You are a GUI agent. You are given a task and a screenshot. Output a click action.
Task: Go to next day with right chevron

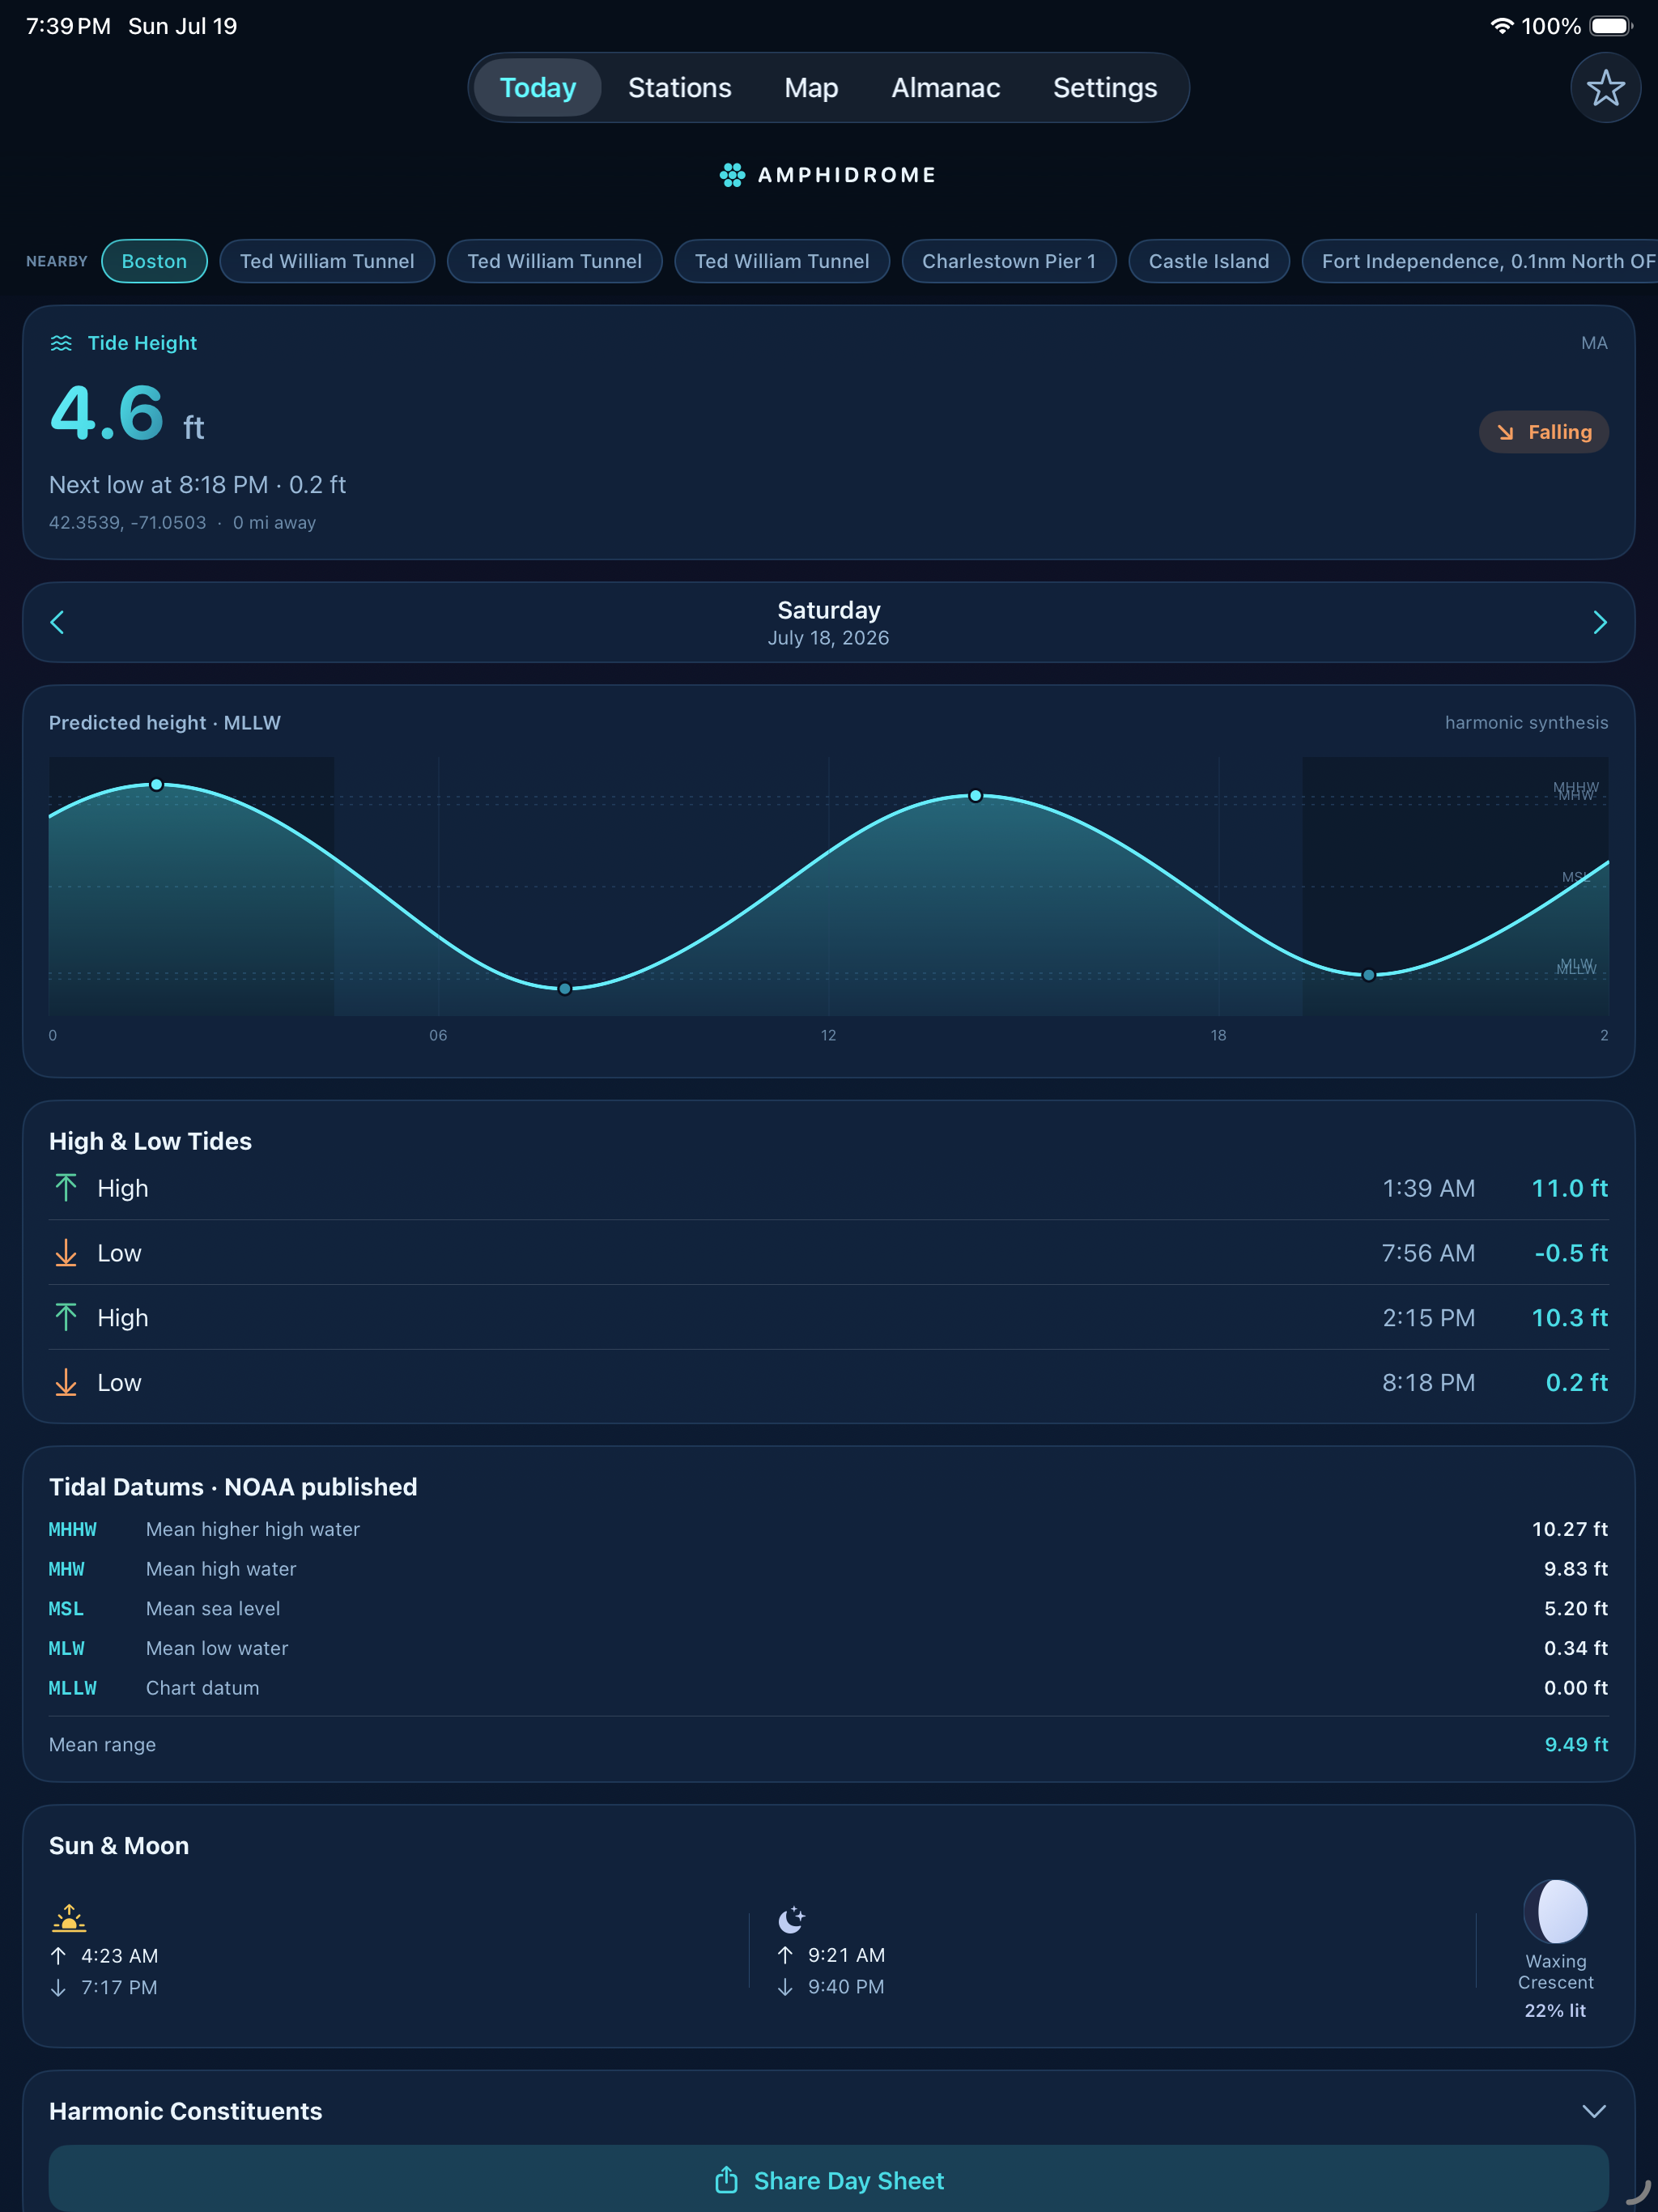point(1599,622)
